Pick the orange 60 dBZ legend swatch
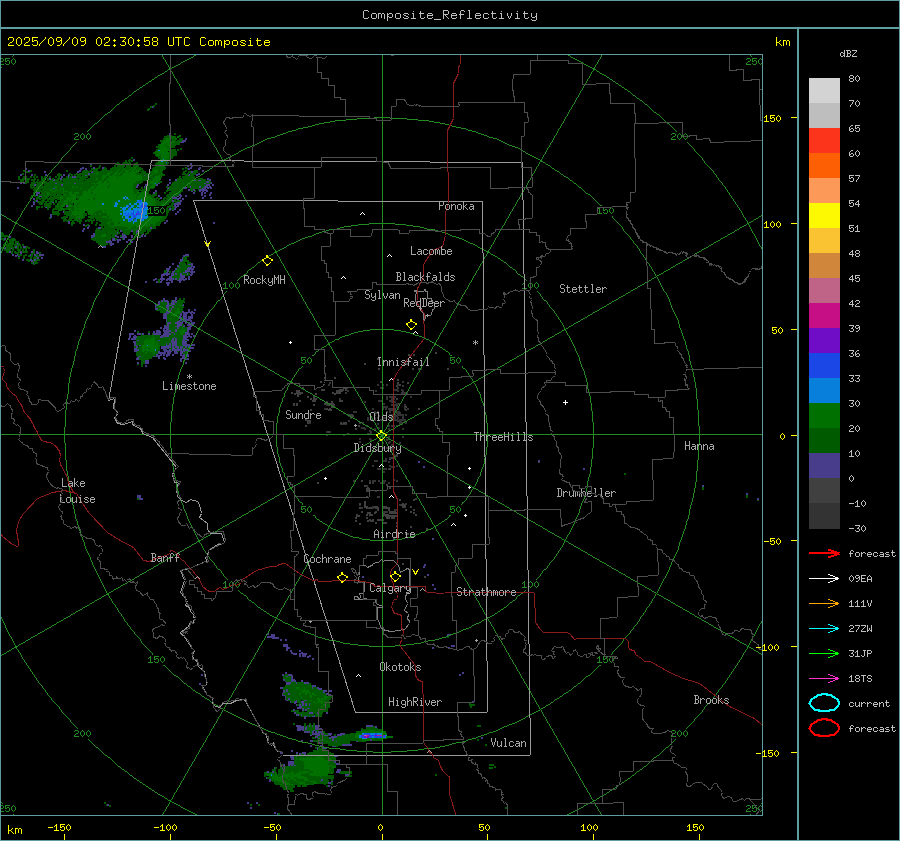 824,165
